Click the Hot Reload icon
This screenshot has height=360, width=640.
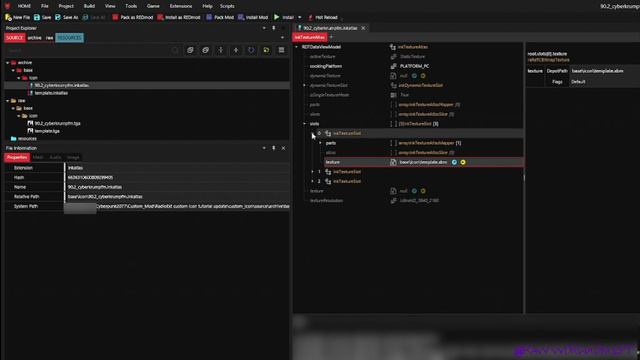click(311, 17)
